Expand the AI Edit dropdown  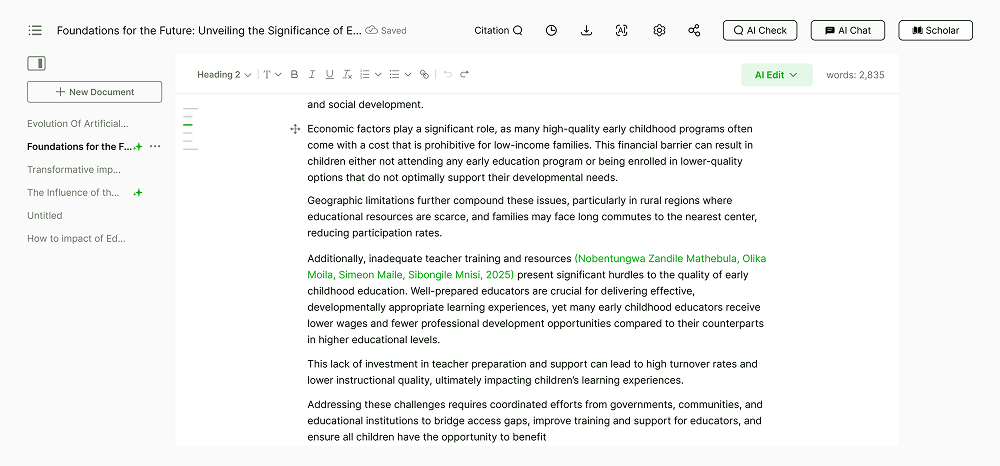776,75
